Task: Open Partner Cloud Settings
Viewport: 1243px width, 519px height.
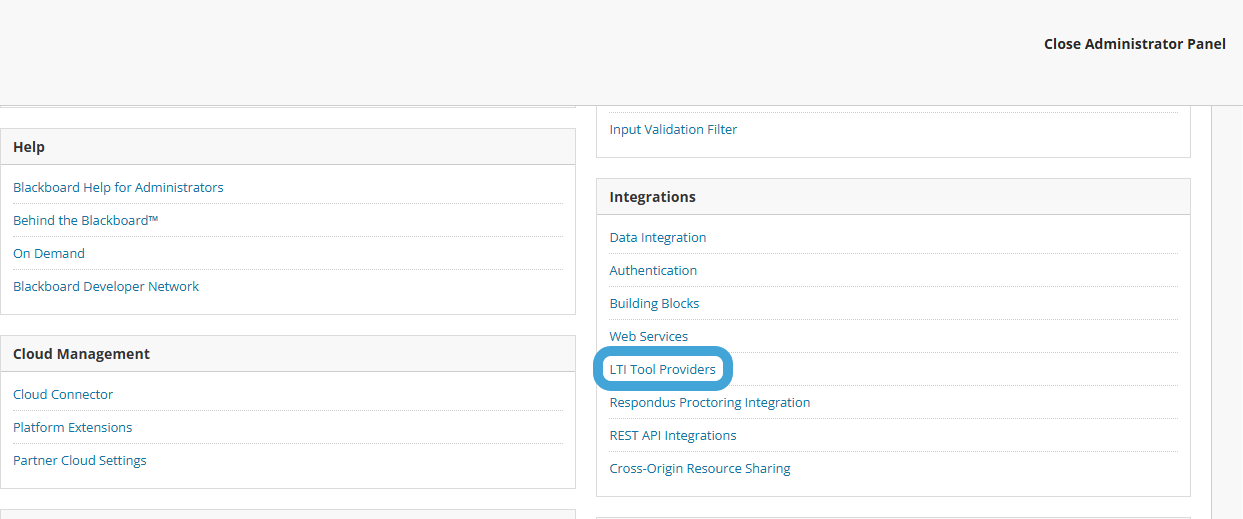Action: [x=80, y=460]
